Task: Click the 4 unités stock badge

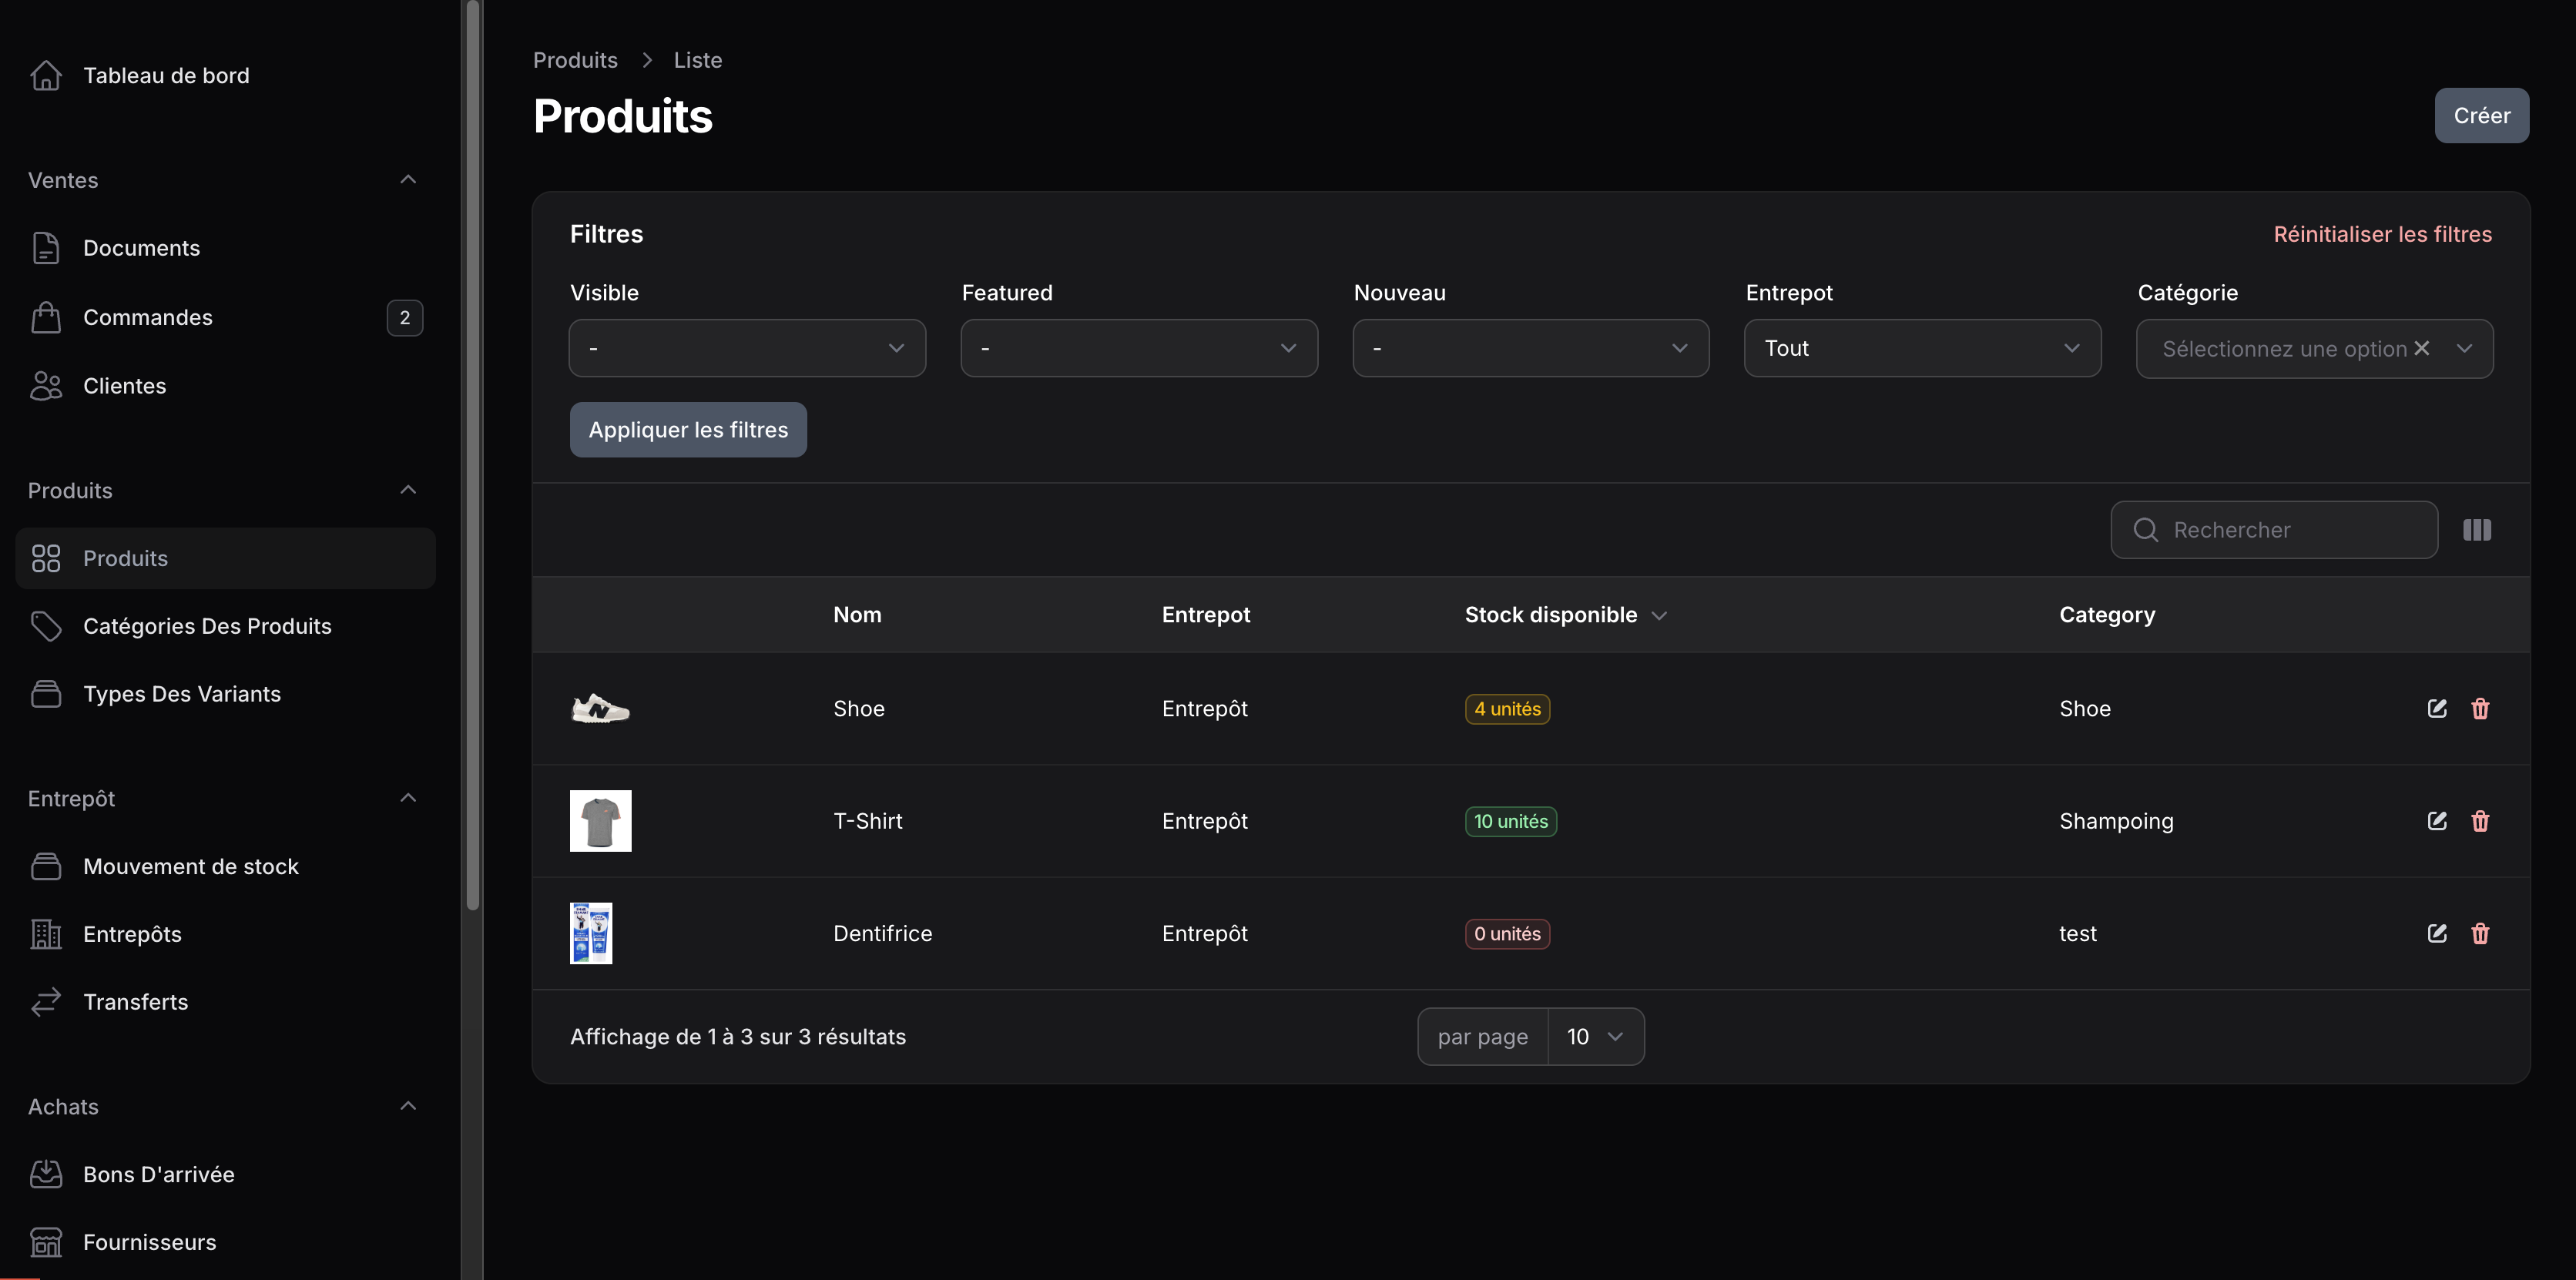Action: point(1507,709)
